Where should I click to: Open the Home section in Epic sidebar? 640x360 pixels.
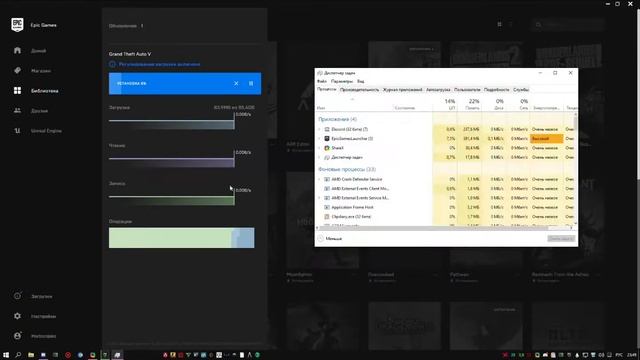pos(17,51)
